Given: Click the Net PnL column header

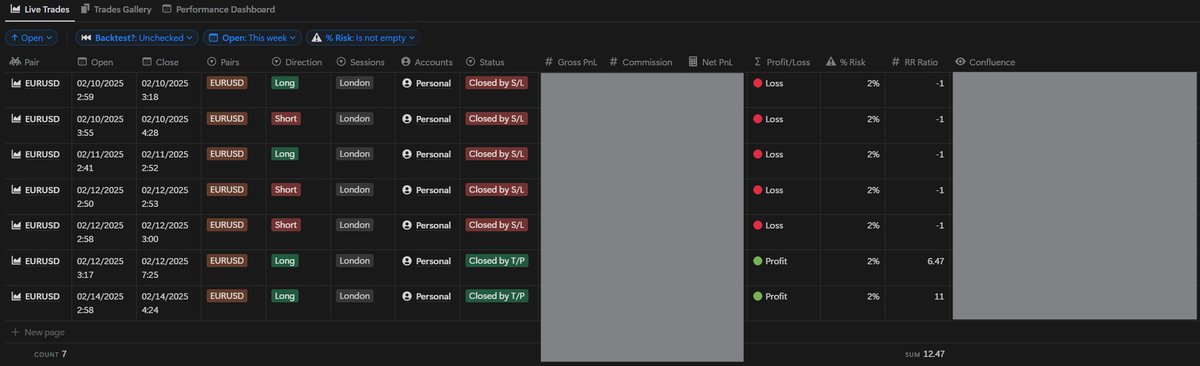Looking at the screenshot, I should click(710, 62).
